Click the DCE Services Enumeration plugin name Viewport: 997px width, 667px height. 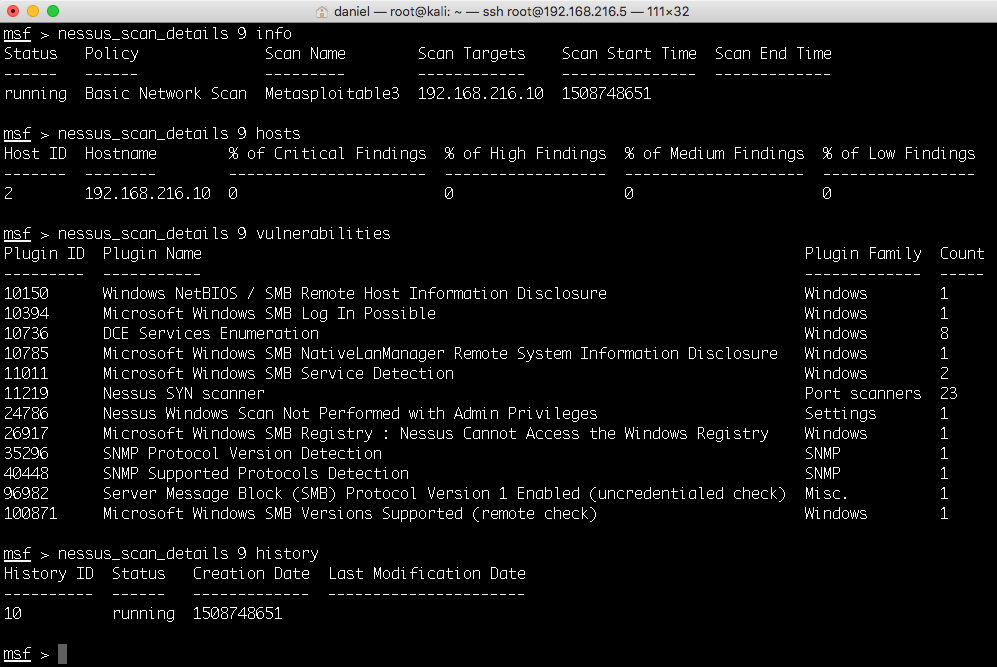click(210, 334)
